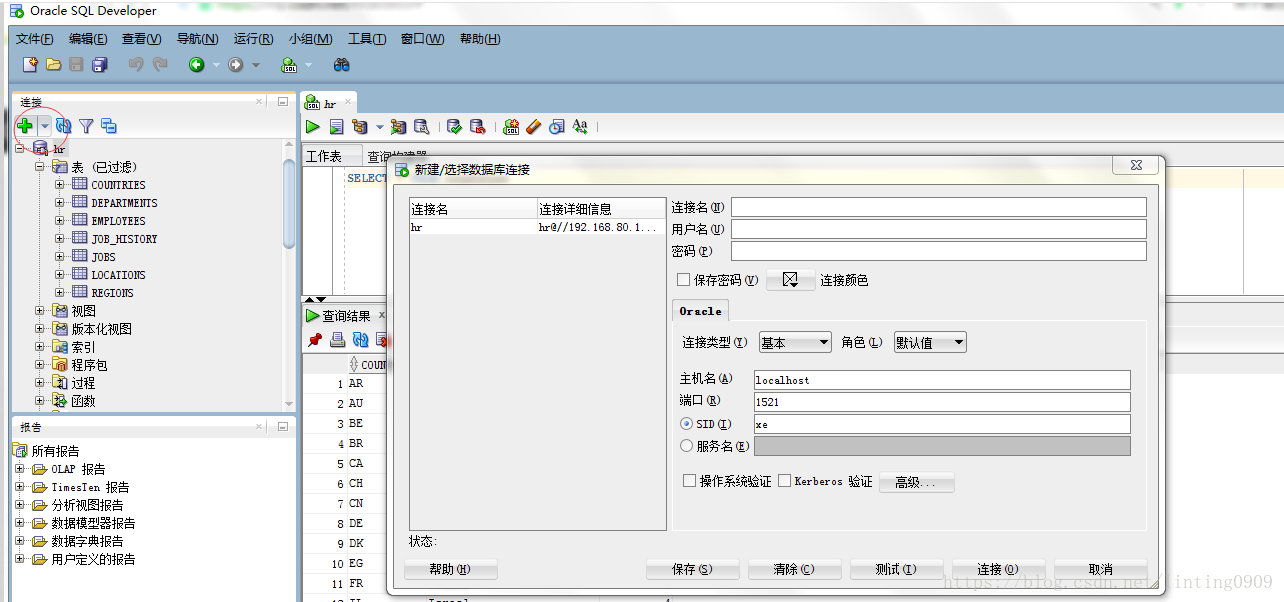Click the Forward navigation arrow icon
The height and width of the screenshot is (602, 1284).
236,65
